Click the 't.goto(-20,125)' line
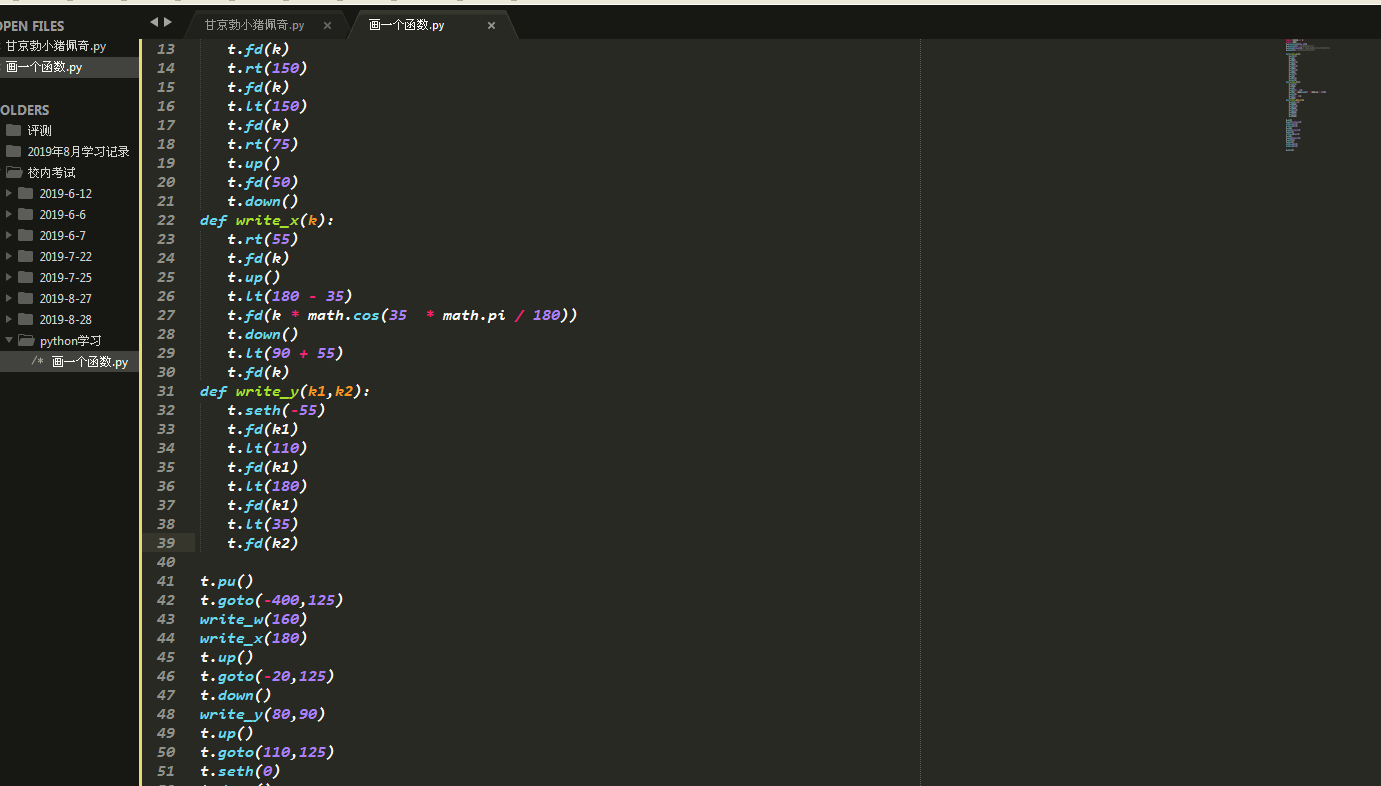The height and width of the screenshot is (786, 1381). pyautogui.click(x=267, y=676)
